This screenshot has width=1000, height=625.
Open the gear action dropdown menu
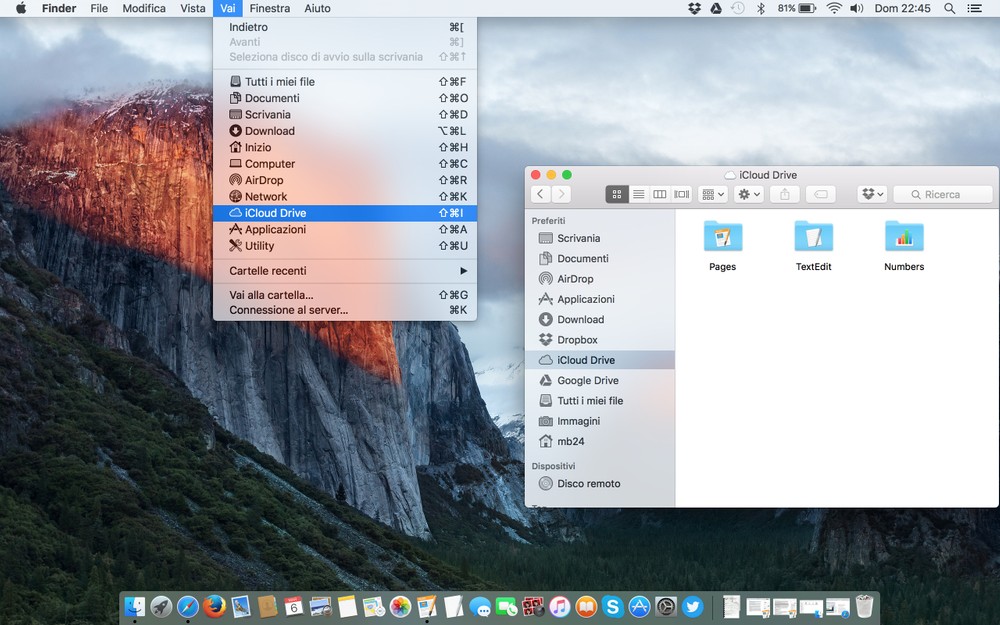click(748, 194)
